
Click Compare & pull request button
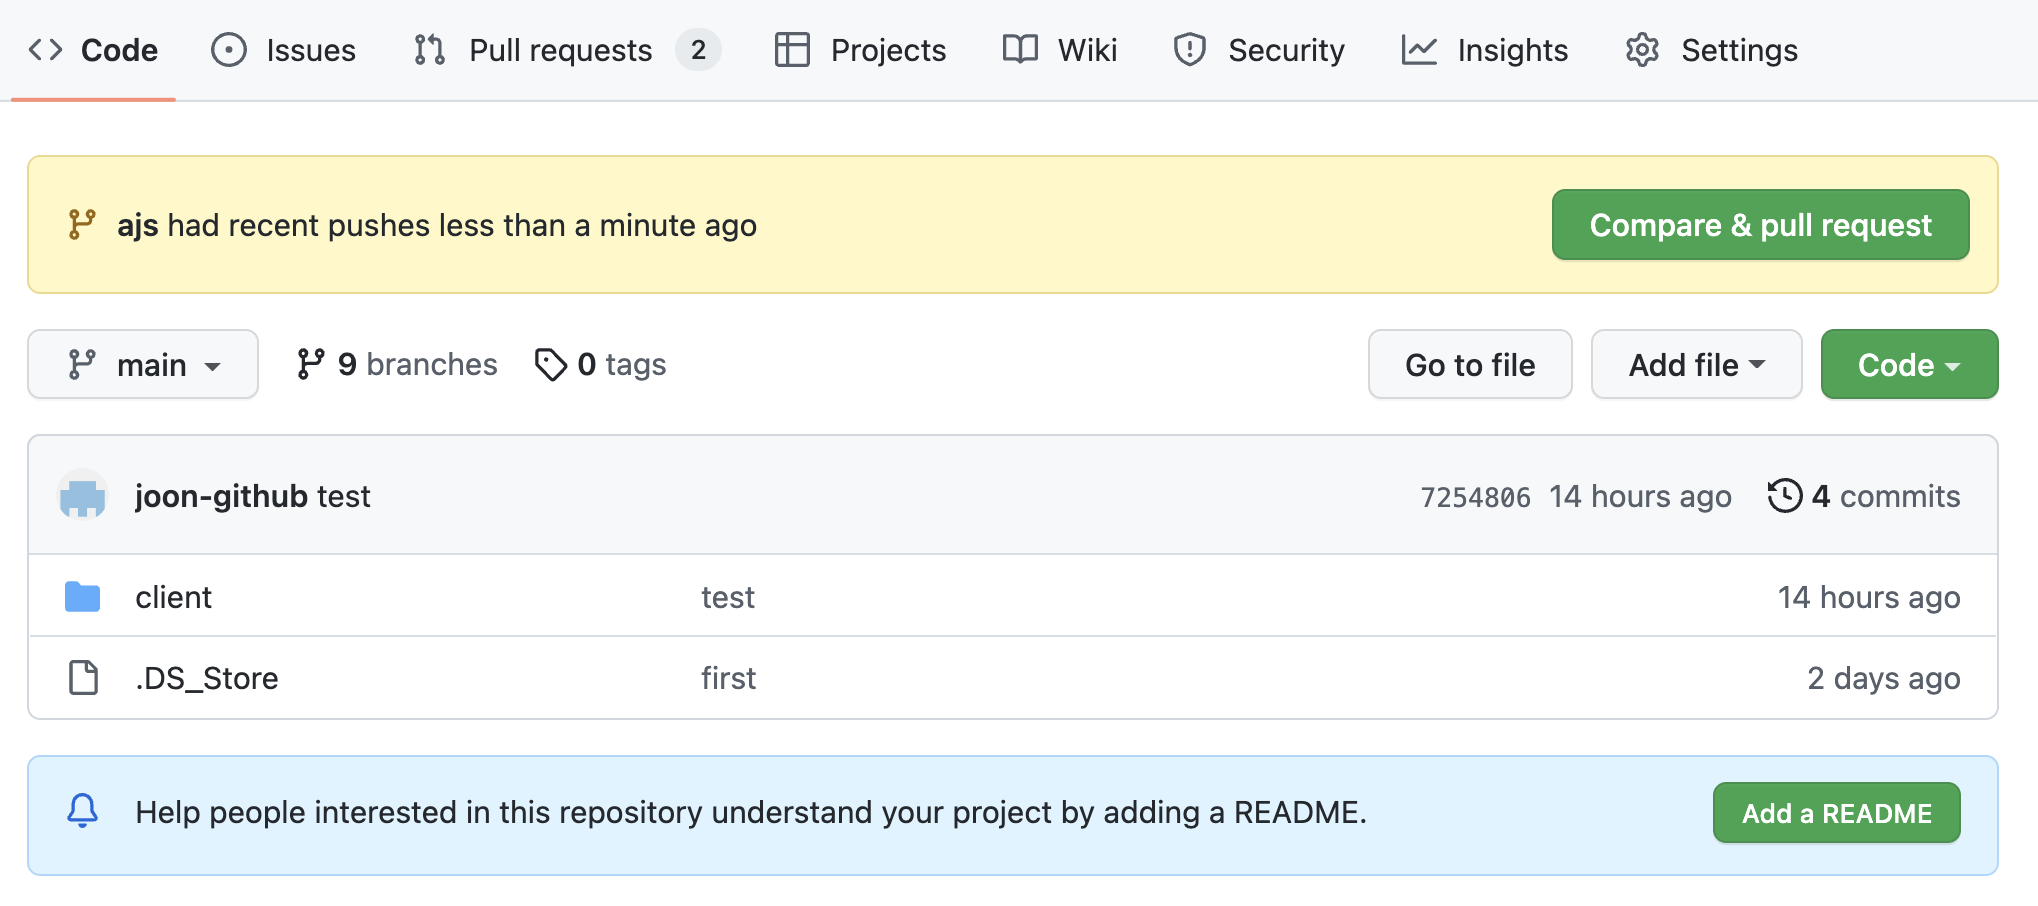(1760, 225)
